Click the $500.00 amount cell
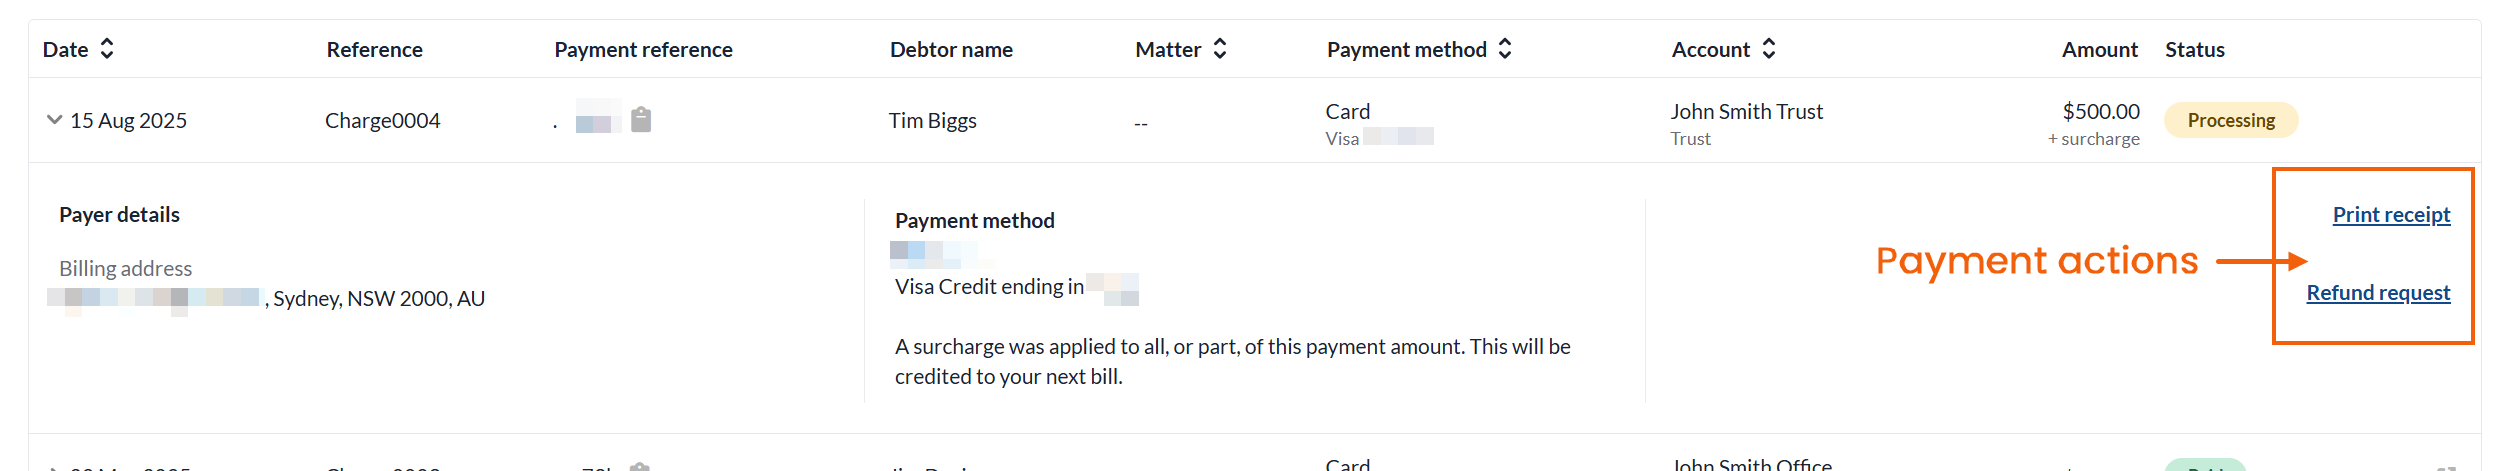2511x471 pixels. pos(2100,112)
